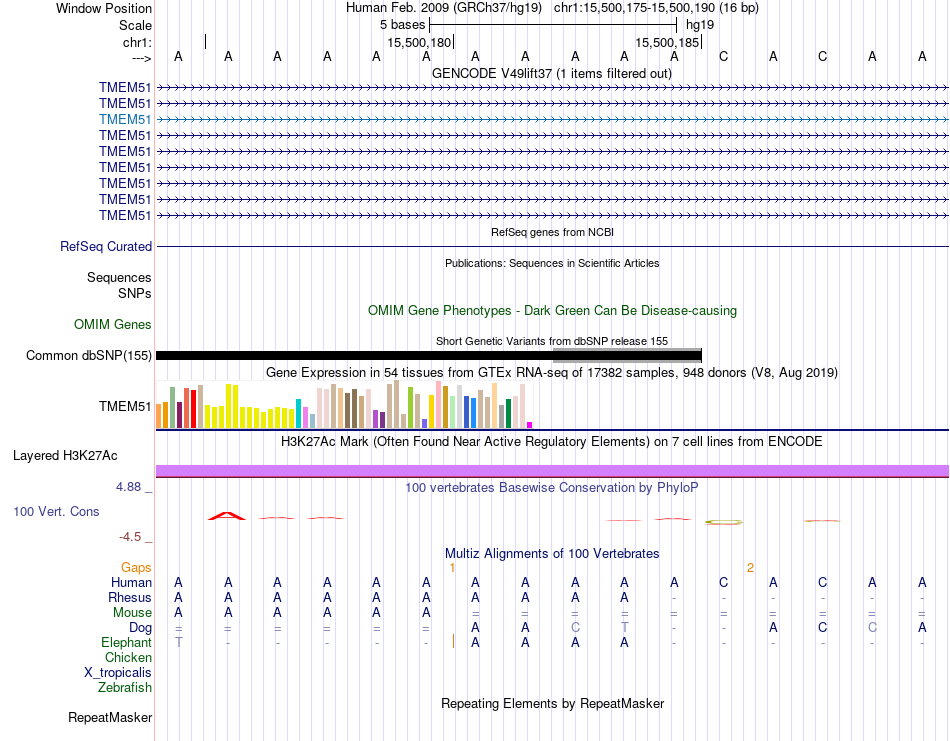Click the RepeatMasker track label
The image size is (950, 741).
tap(110, 717)
